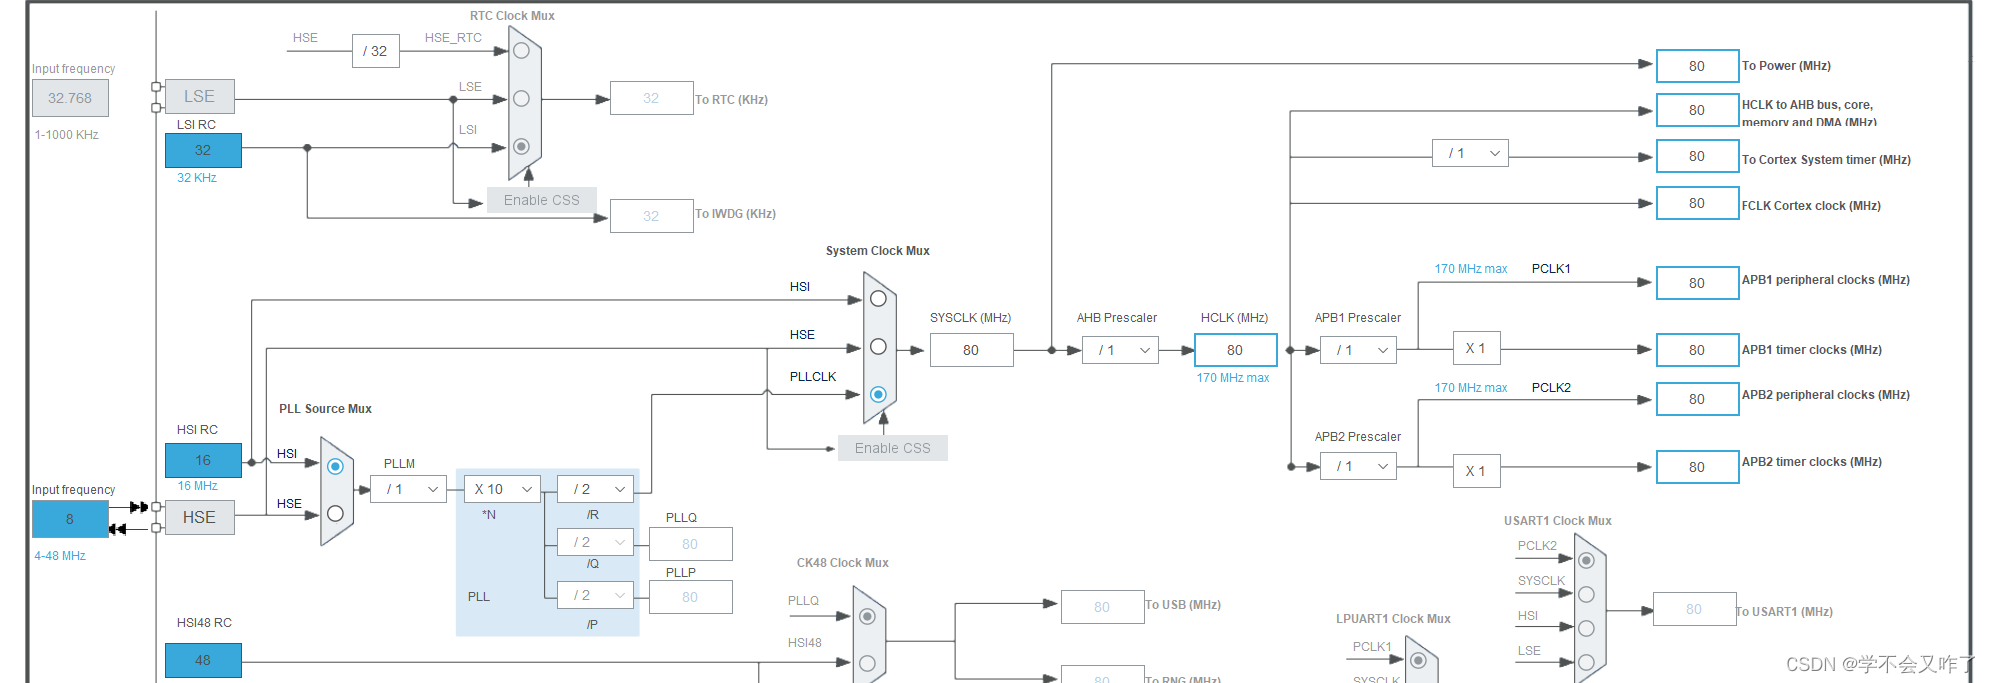
Task: Click the PLLQ output value box
Action: (691, 544)
